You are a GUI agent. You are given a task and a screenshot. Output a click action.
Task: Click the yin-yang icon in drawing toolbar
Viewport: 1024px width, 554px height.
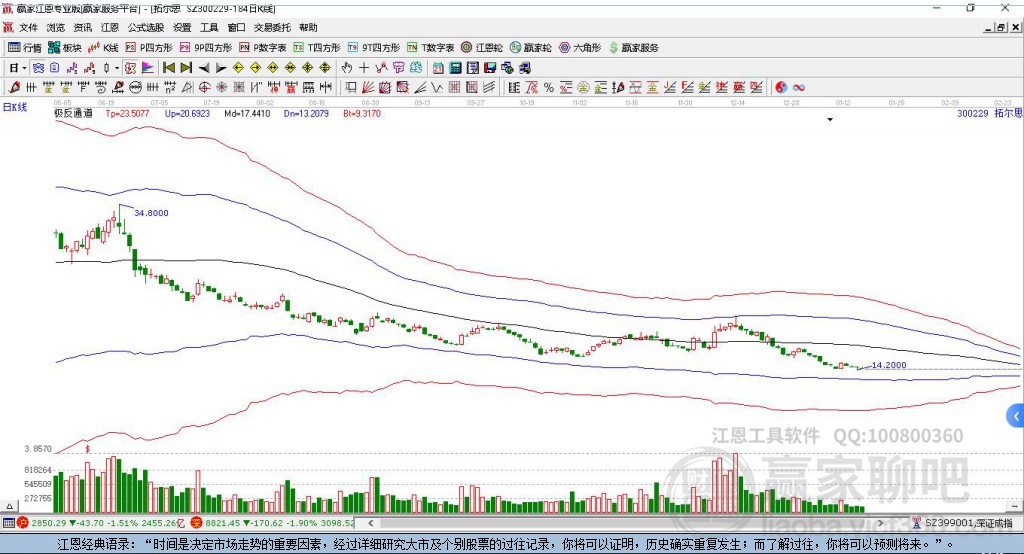click(x=781, y=87)
